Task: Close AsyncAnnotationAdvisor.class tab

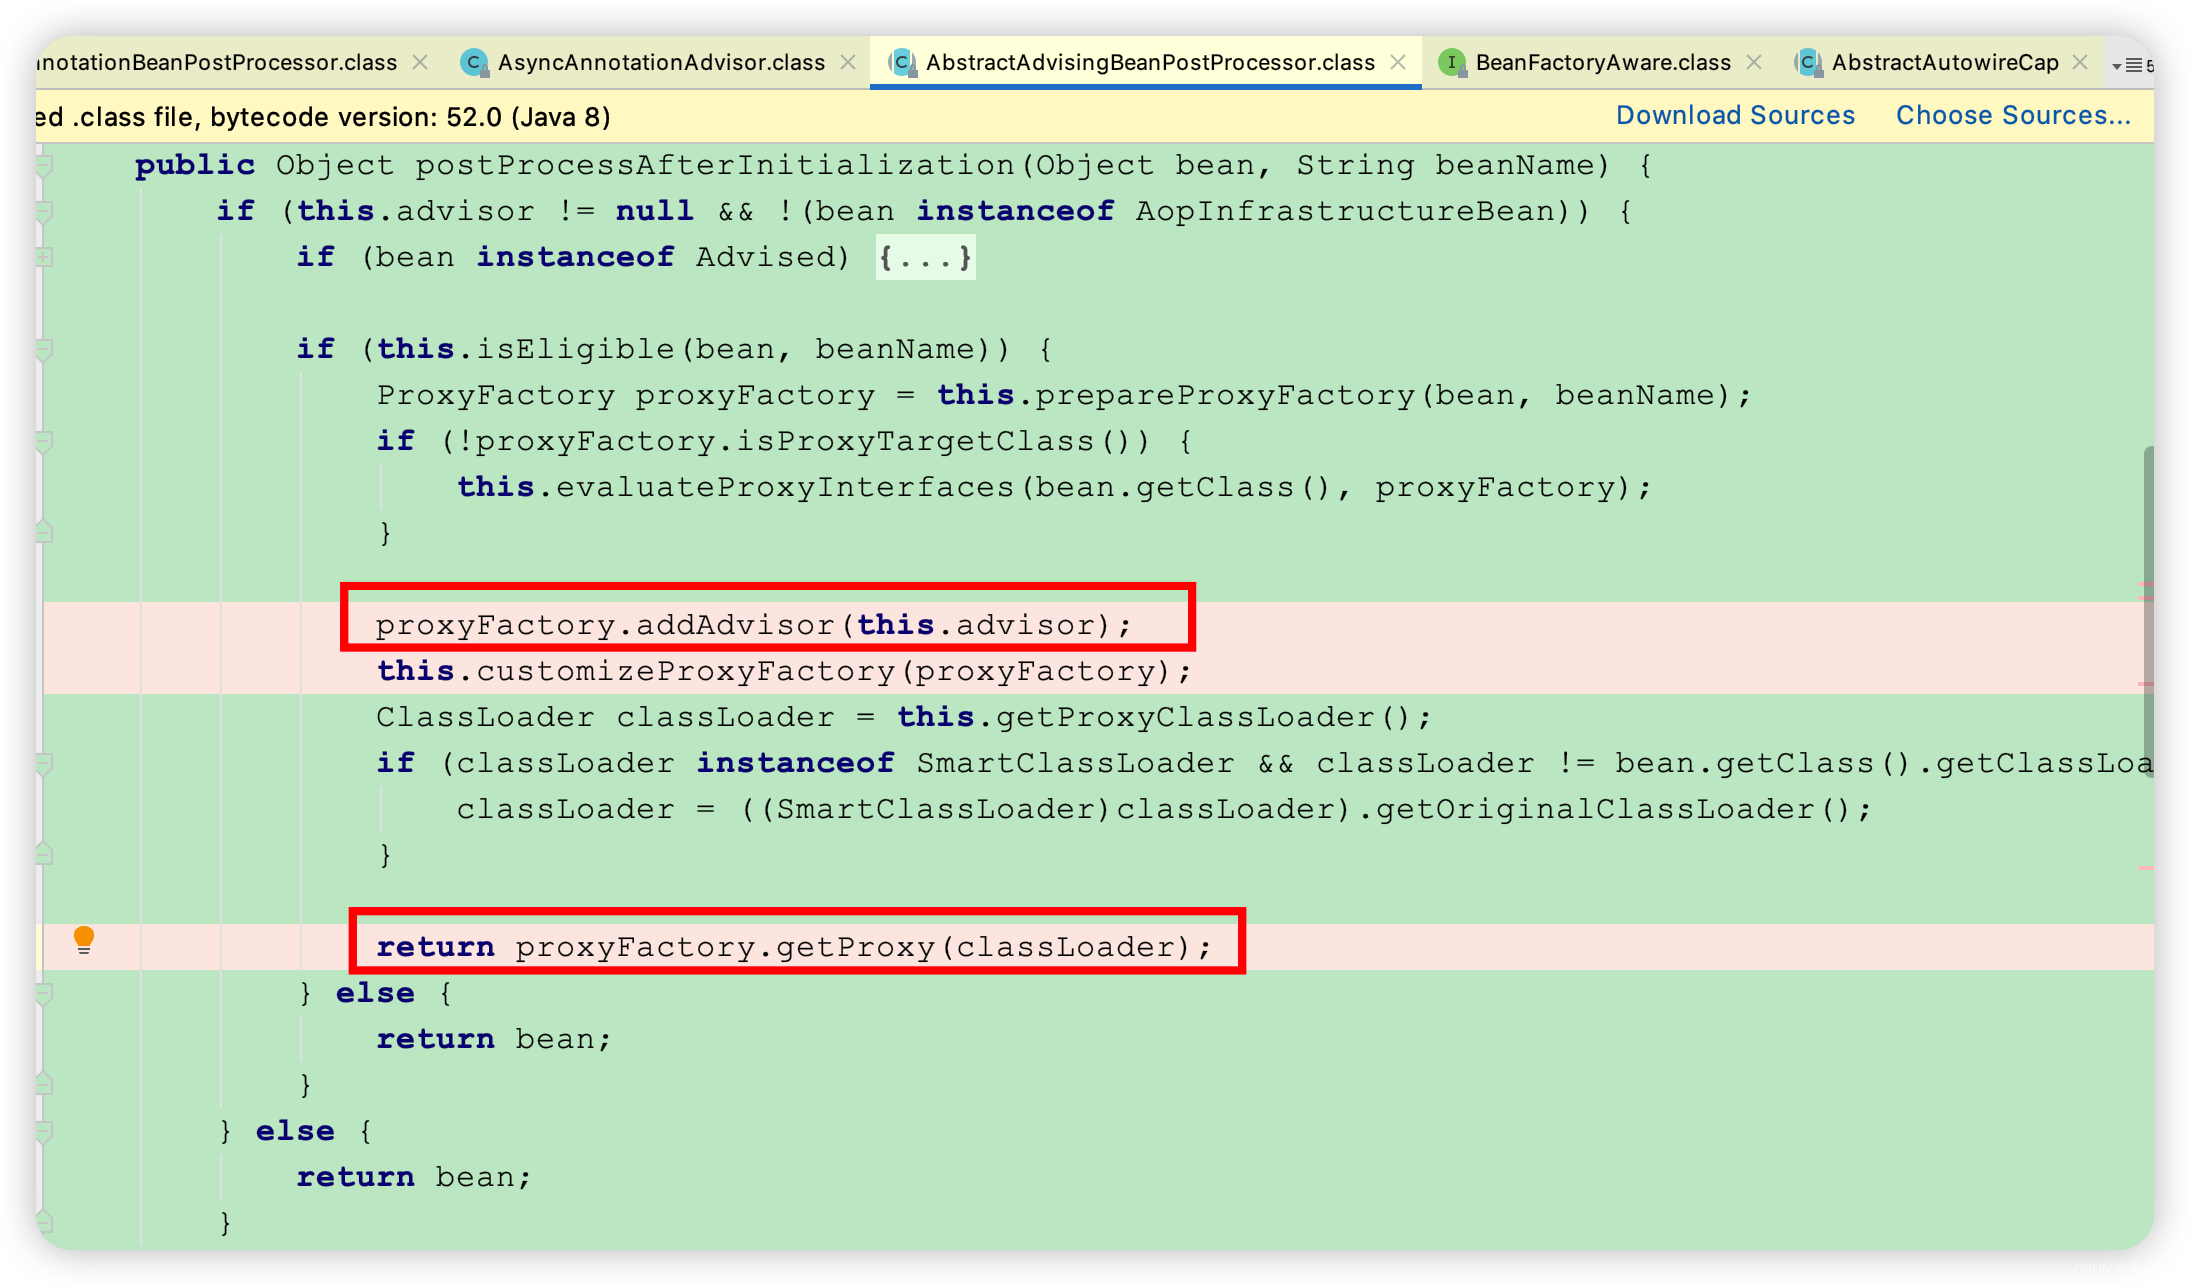Action: coord(848,63)
